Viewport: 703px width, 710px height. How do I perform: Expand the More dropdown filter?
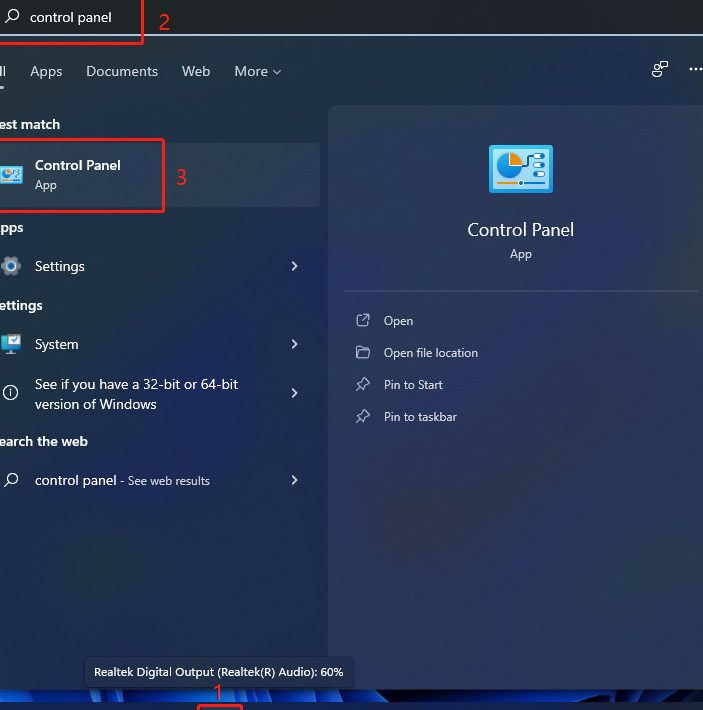258,72
